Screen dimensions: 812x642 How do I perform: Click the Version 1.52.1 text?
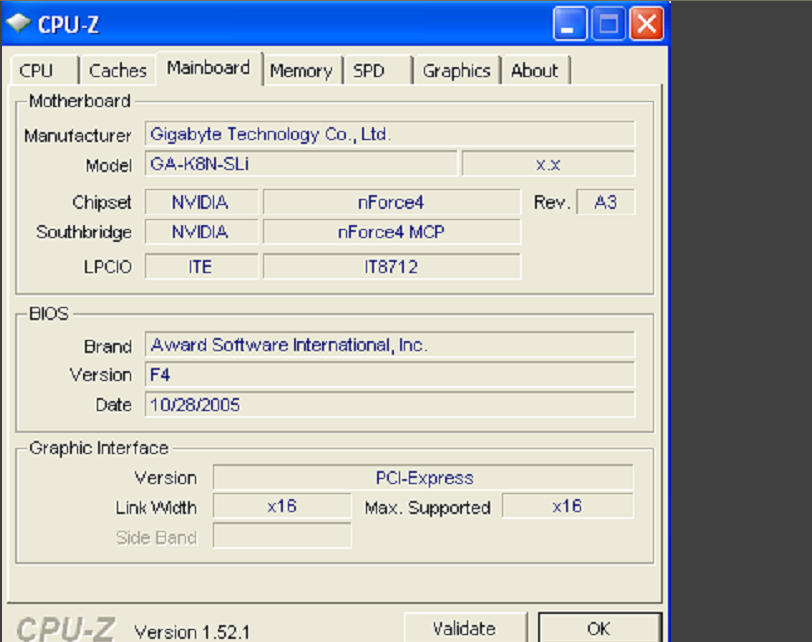click(192, 632)
